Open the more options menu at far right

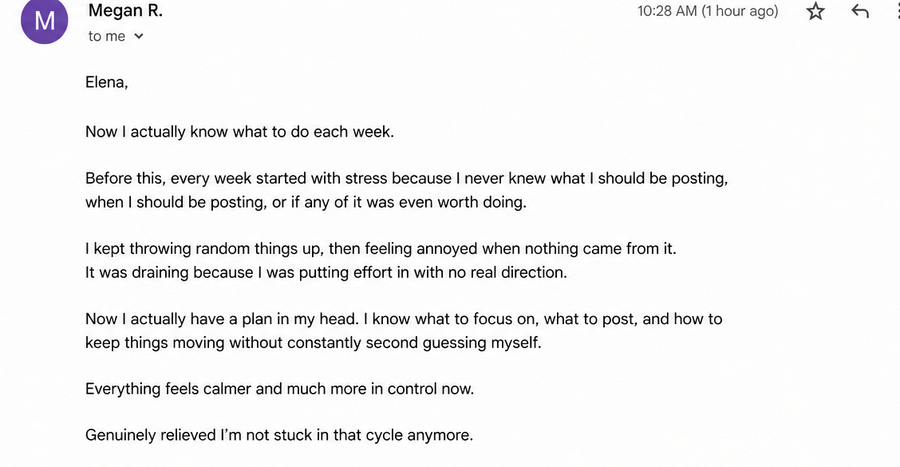coord(898,11)
